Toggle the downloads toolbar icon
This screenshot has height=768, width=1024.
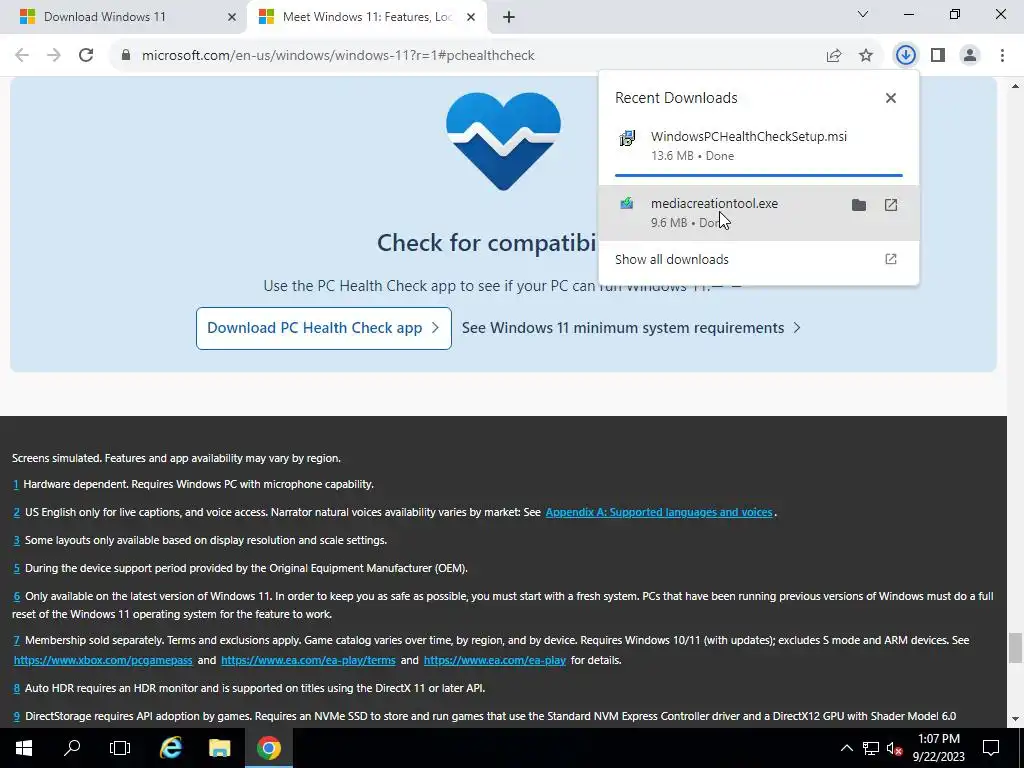(905, 56)
